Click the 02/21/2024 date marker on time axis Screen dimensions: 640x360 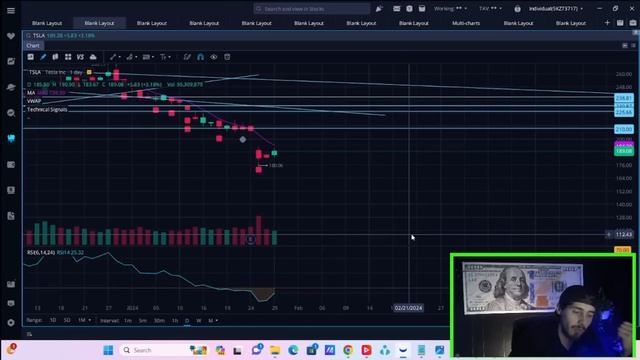408,308
